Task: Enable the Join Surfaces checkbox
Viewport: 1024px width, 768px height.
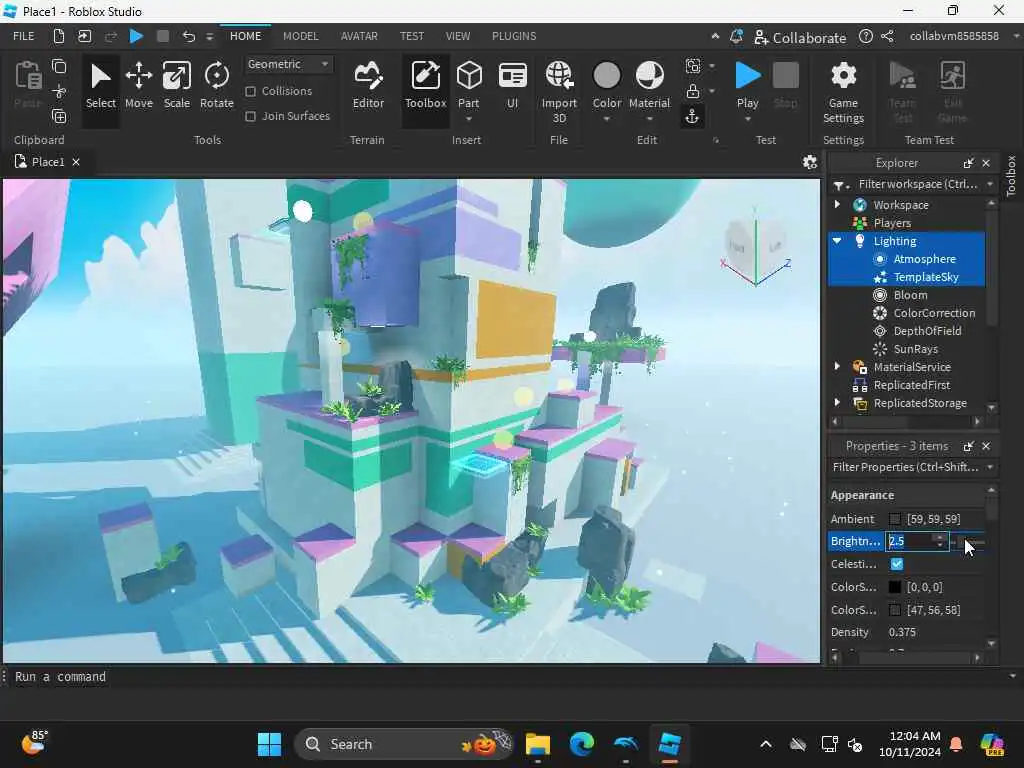Action: [250, 116]
